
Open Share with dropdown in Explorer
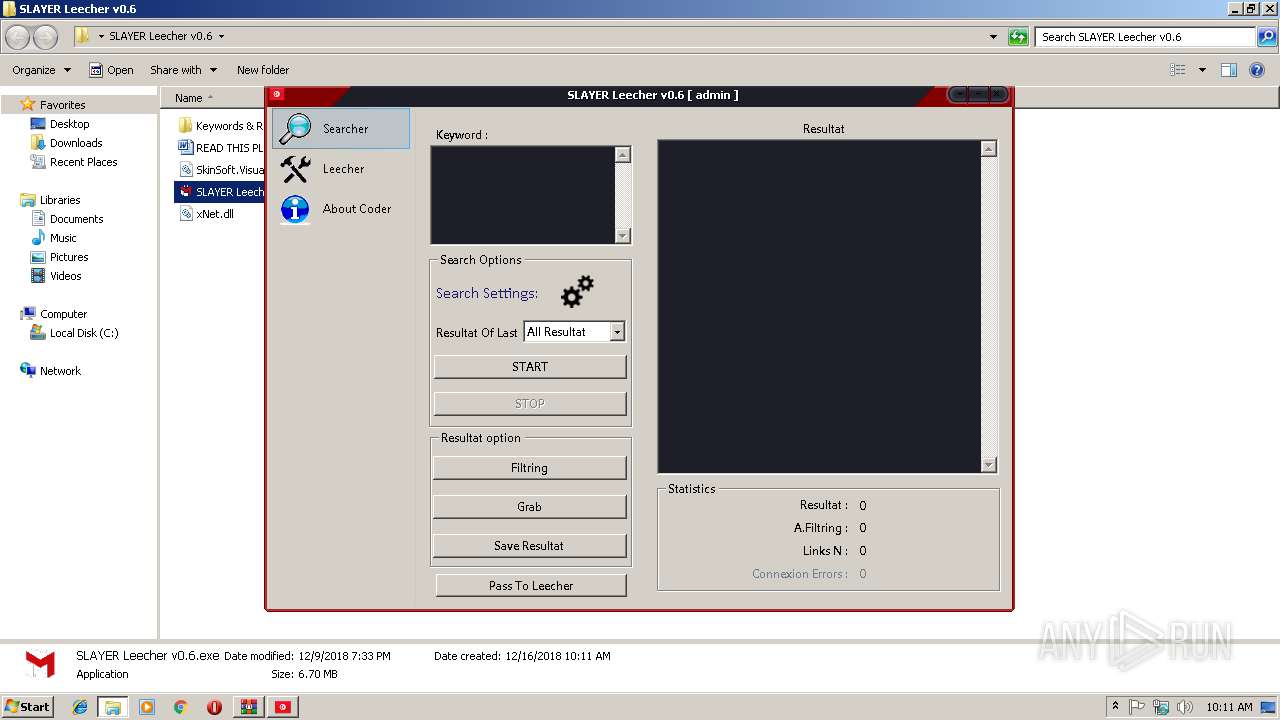pos(183,70)
